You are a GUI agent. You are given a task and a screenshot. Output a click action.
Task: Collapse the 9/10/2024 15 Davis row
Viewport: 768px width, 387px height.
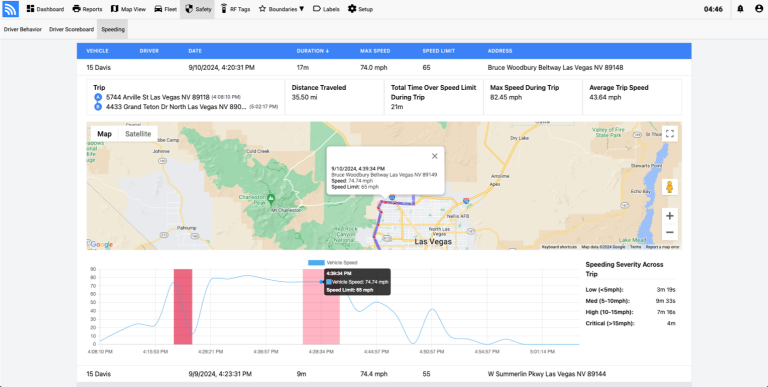[x=384, y=68]
